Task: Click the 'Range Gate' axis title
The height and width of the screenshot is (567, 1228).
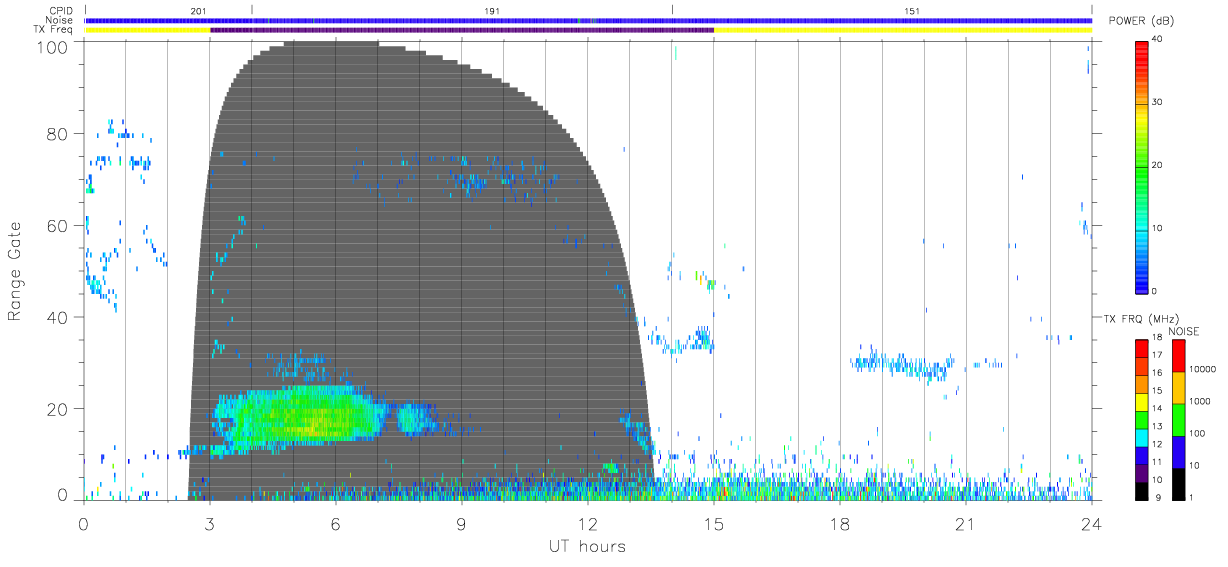Action: pos(16,272)
